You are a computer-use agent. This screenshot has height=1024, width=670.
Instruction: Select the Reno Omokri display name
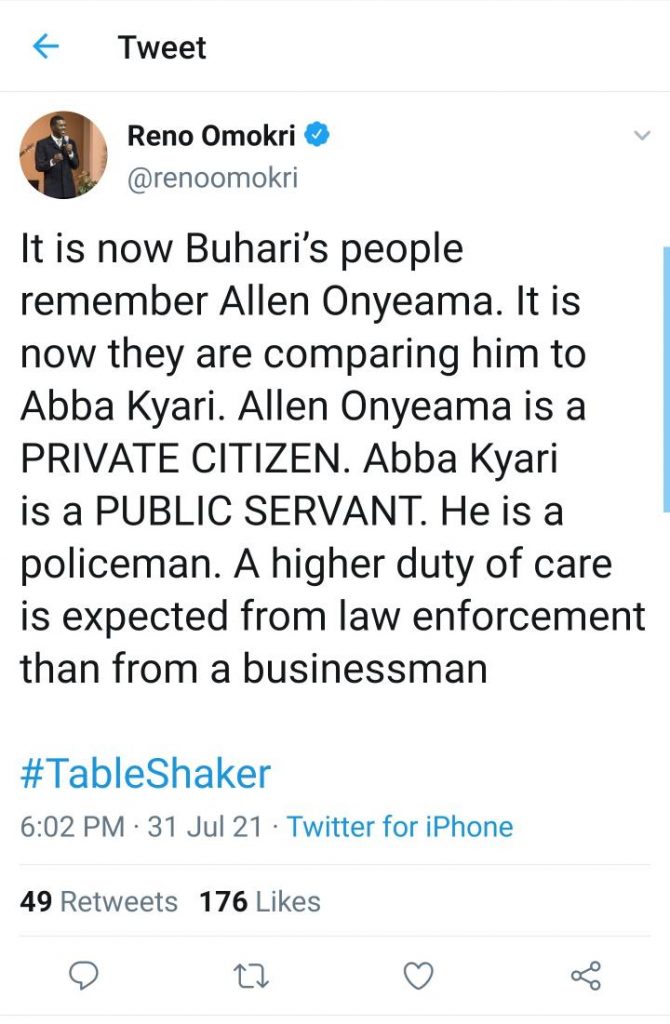pyautogui.click(x=211, y=136)
